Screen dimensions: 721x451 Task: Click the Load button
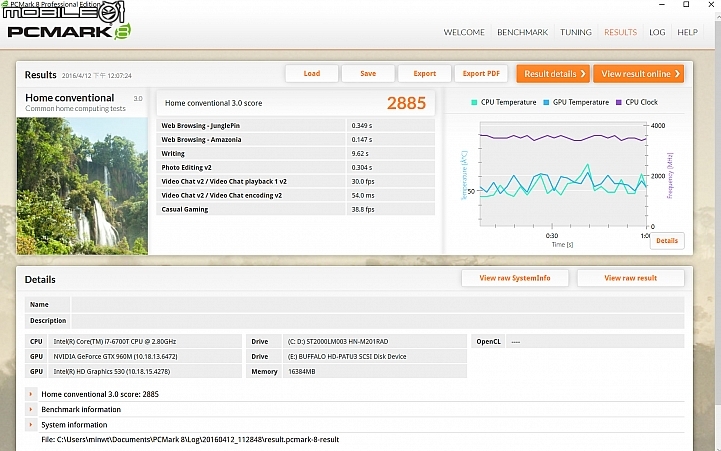point(312,74)
